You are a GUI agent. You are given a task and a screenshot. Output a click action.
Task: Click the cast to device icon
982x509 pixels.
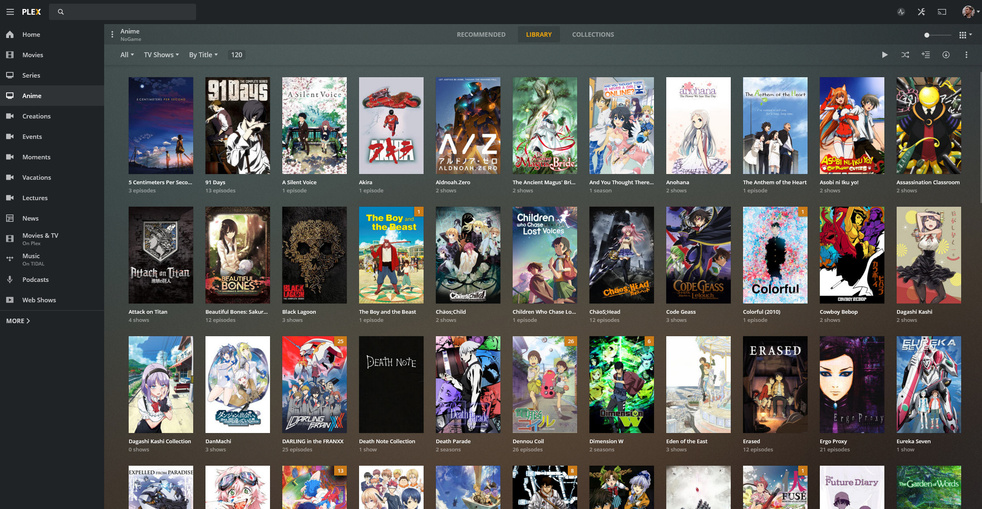tap(942, 12)
